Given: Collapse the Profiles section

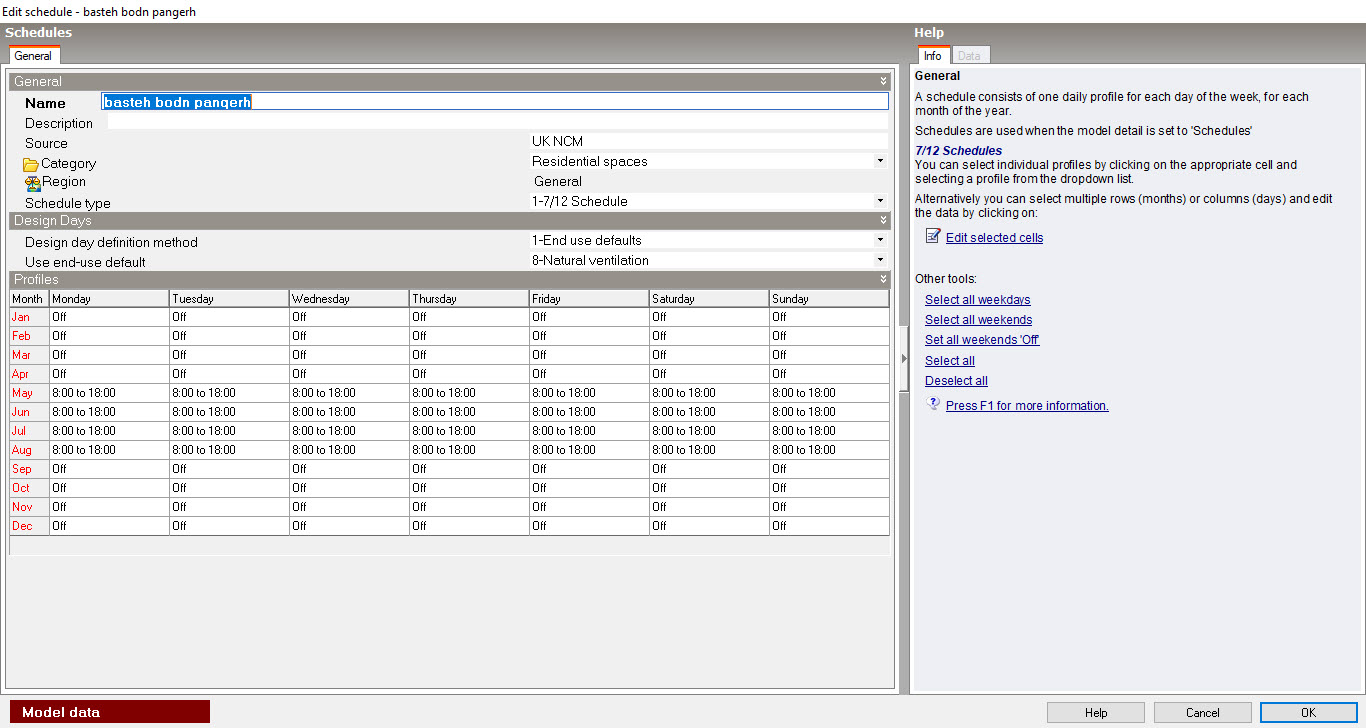Looking at the screenshot, I should point(884,279).
